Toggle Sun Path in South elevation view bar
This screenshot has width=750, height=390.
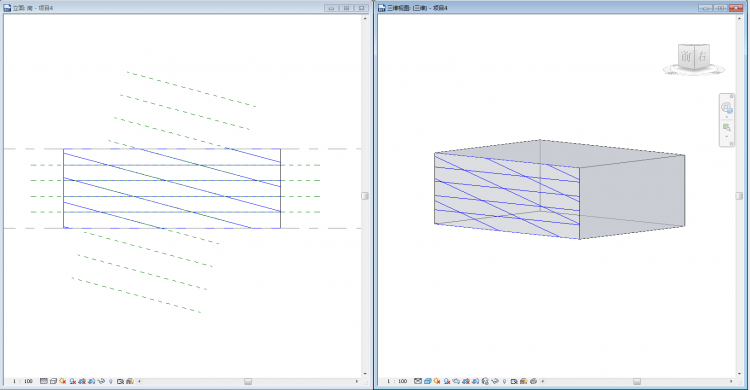click(x=63, y=381)
